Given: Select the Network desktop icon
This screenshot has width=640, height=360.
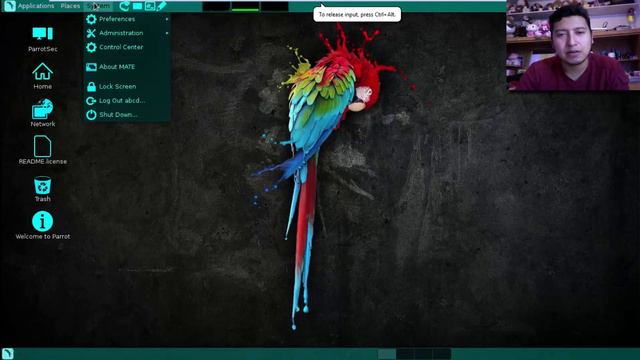Looking at the screenshot, I should [42, 113].
